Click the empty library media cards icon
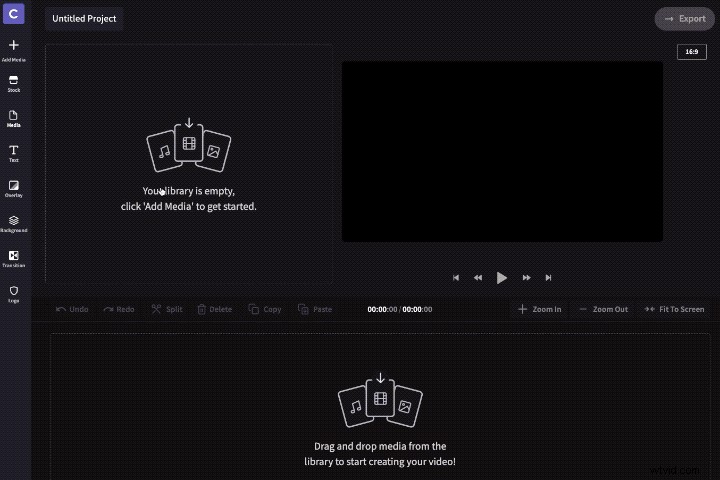This screenshot has height=480, width=720. pyautogui.click(x=189, y=145)
